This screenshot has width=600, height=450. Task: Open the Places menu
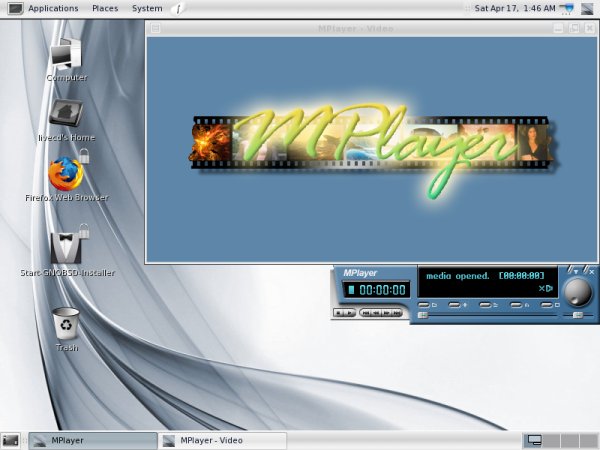tap(105, 8)
